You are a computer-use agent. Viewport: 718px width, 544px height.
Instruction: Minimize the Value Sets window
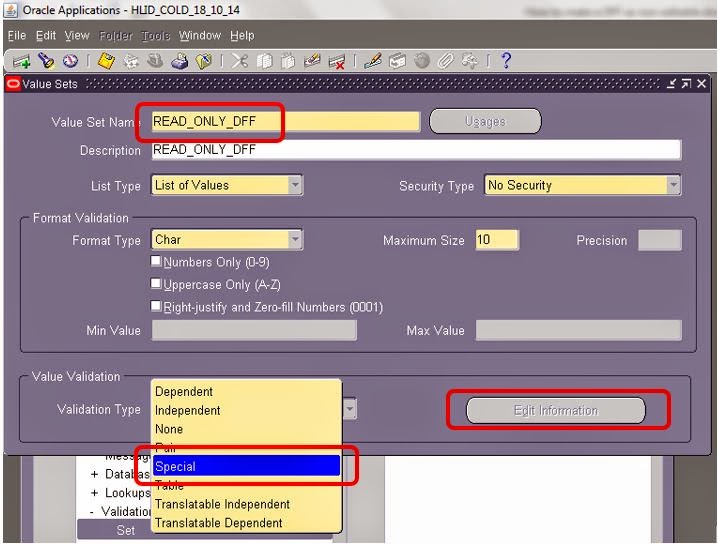click(671, 84)
